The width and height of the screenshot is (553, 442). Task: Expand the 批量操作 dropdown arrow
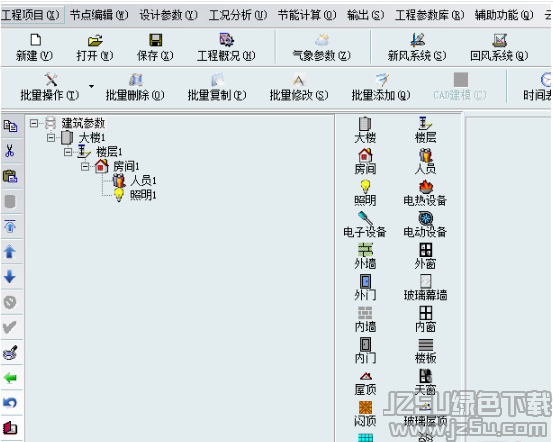click(91, 86)
